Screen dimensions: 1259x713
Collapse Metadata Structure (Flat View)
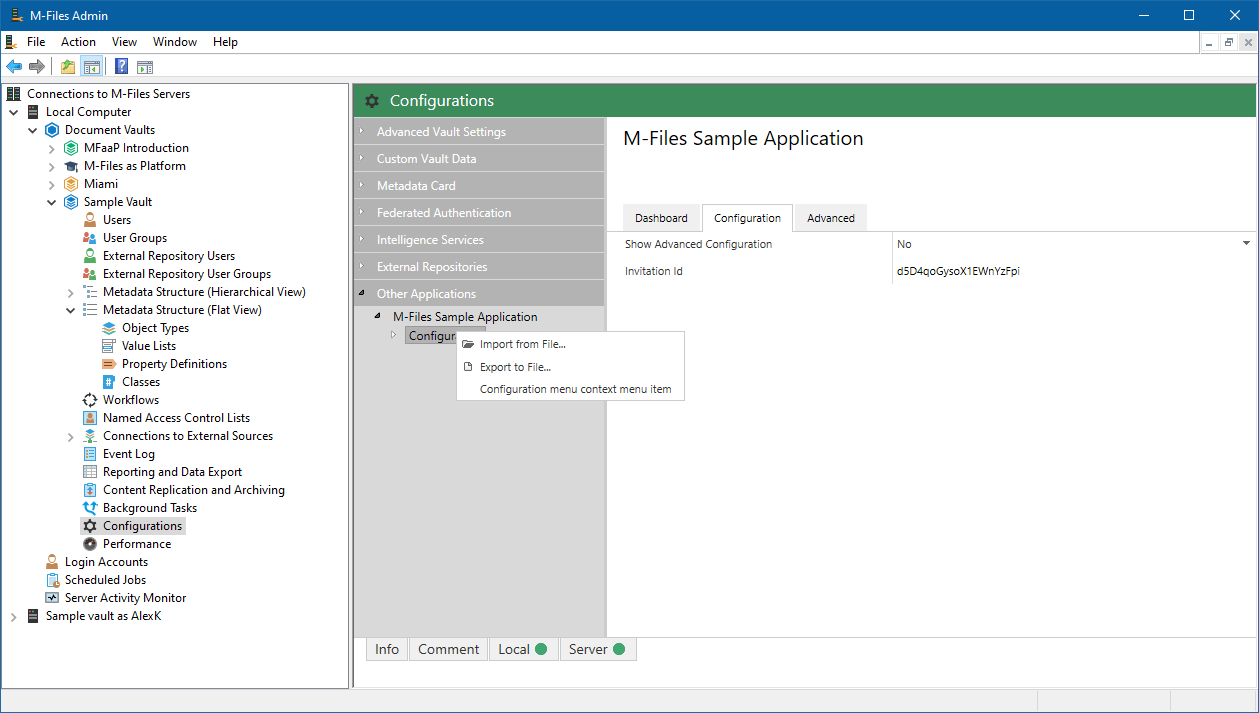(x=71, y=310)
